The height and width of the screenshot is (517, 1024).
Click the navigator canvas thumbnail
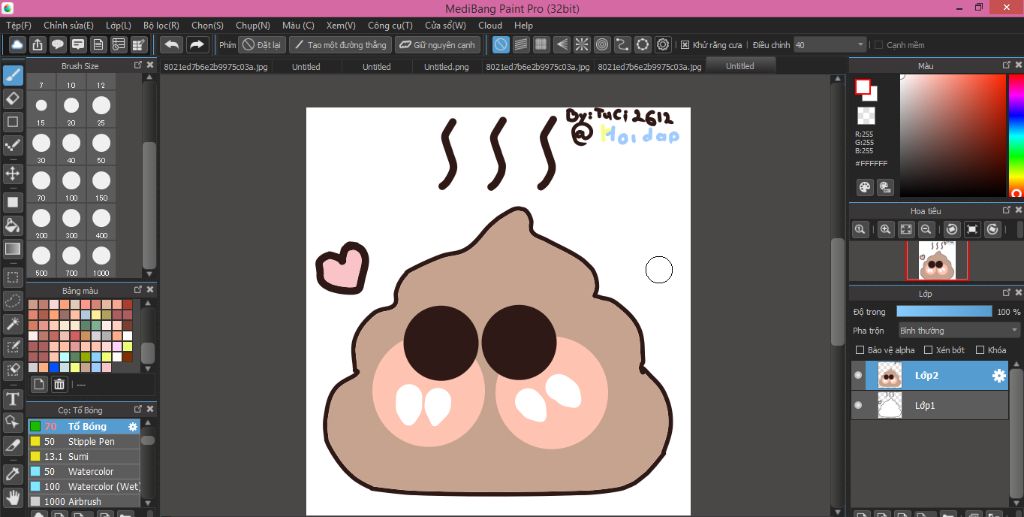tap(937, 260)
